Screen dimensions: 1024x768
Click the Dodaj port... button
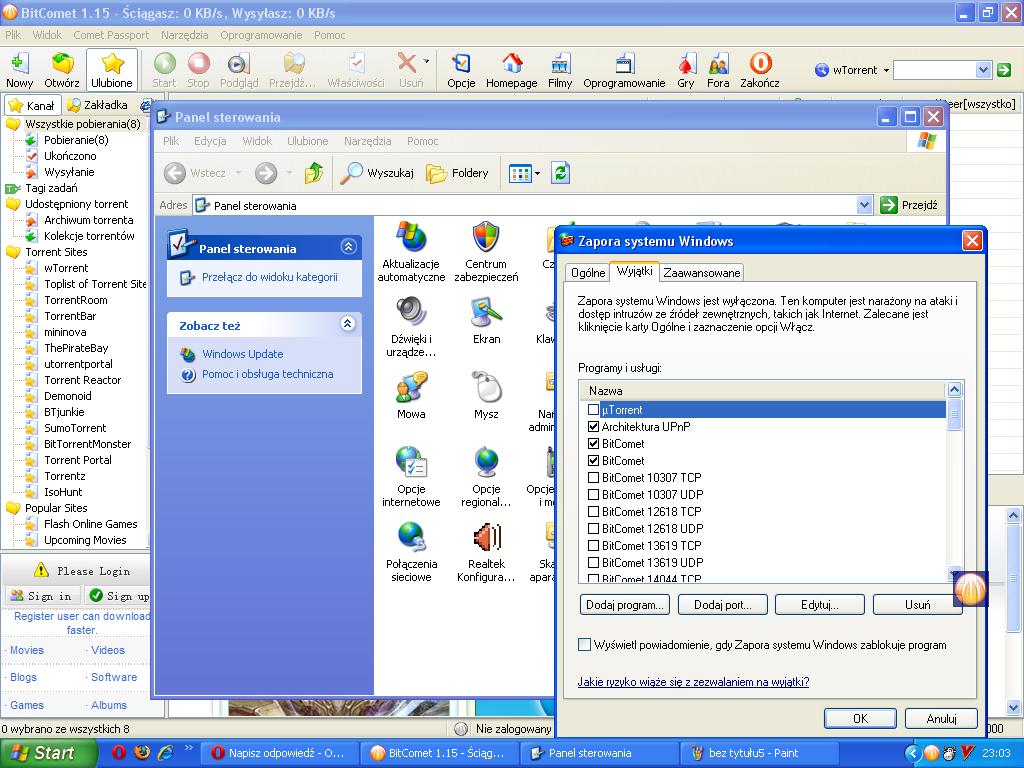click(x=722, y=605)
